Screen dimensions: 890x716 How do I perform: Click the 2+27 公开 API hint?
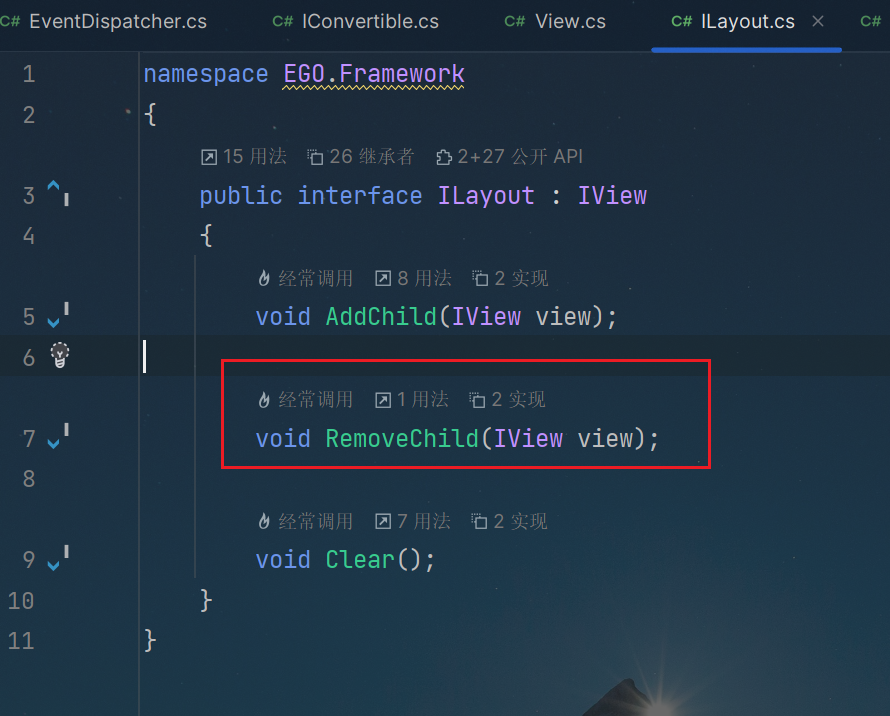(509, 157)
